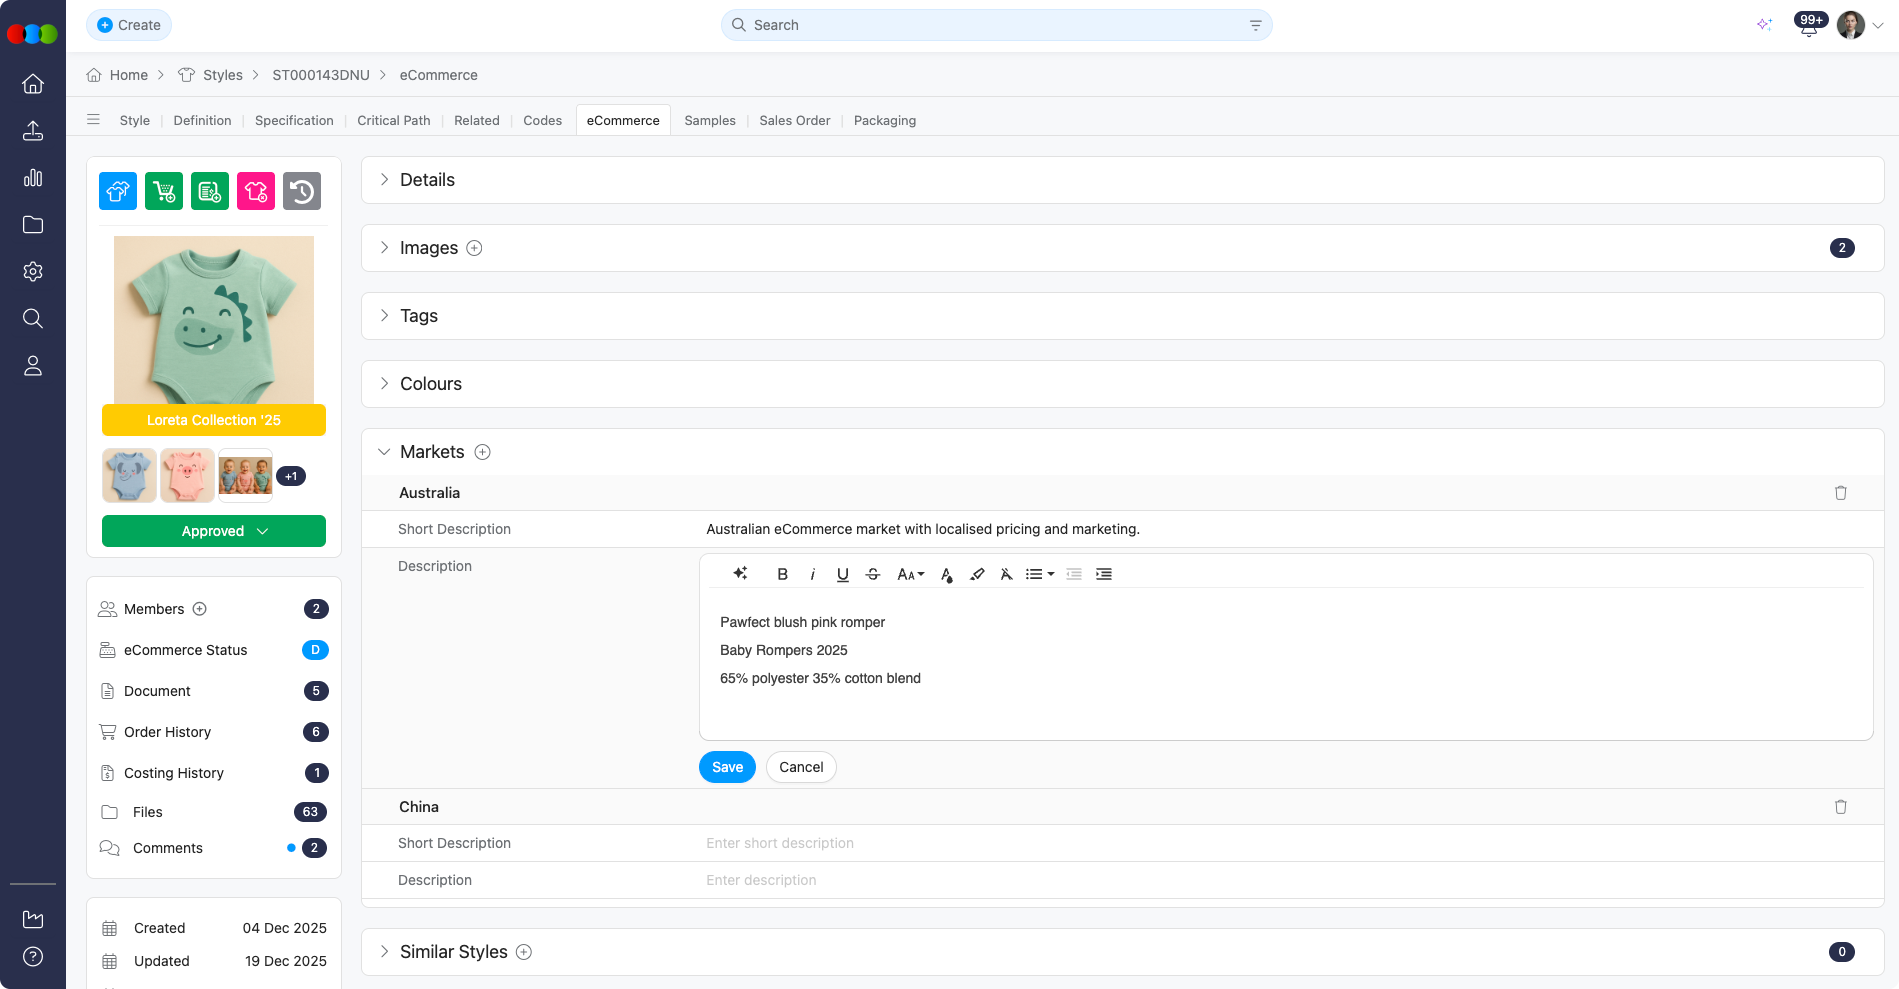The image size is (1899, 989).
Task: View style history via the gray clock icon
Action: [x=302, y=190]
